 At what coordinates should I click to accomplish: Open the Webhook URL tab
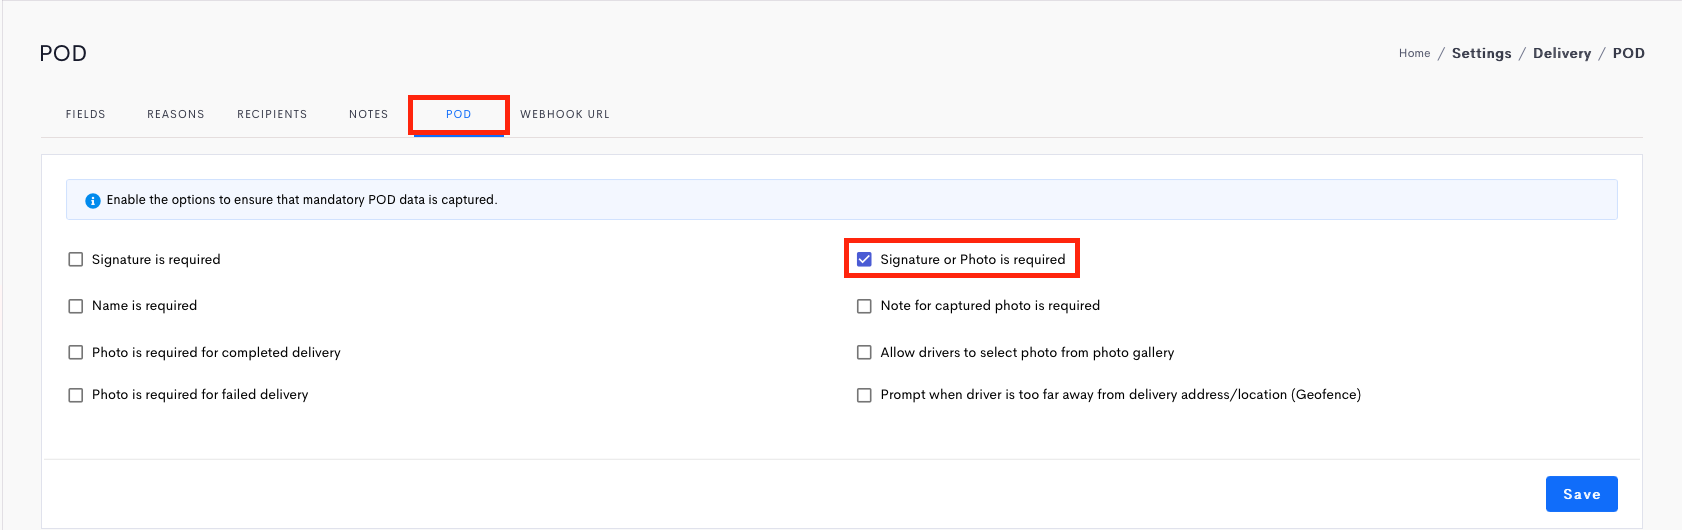tap(565, 114)
